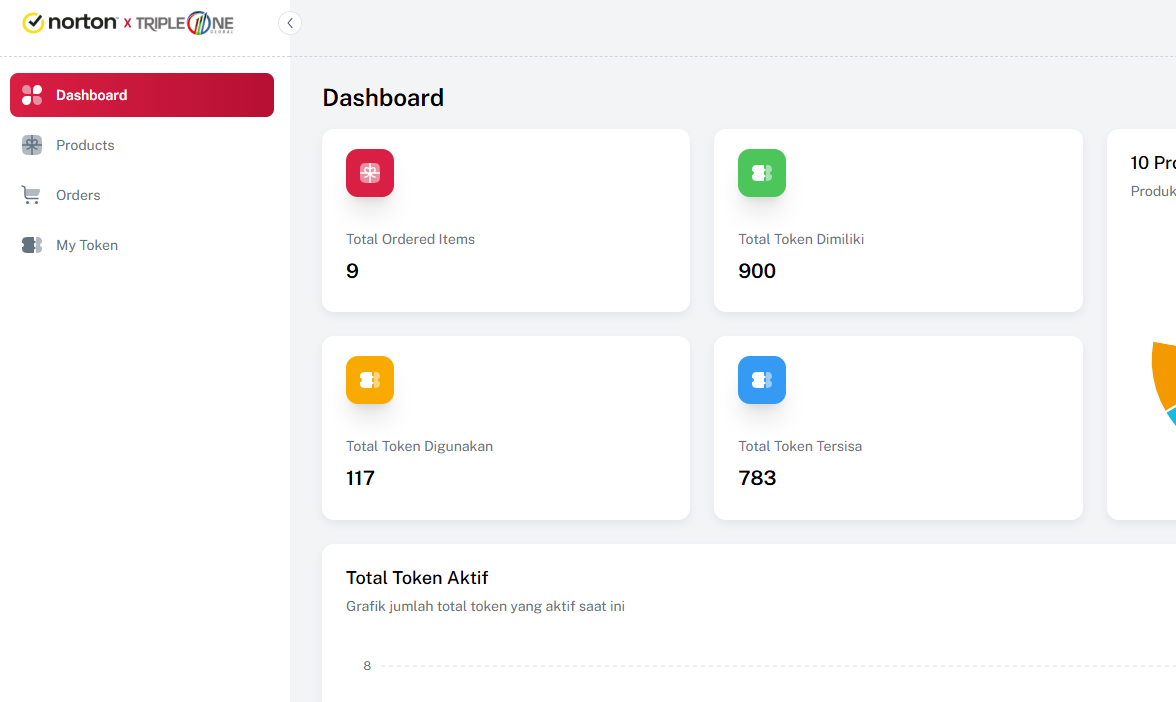This screenshot has height=702, width=1176.
Task: Click the Triple One Global logo
Action: (184, 23)
